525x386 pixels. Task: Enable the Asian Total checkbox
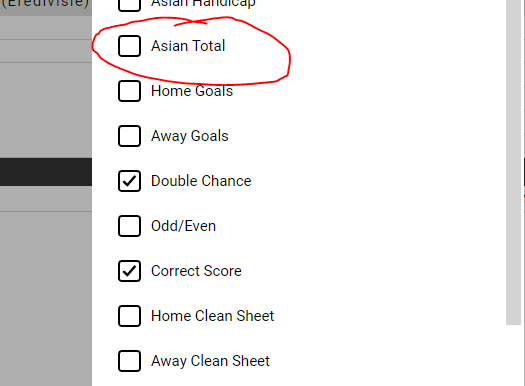129,46
